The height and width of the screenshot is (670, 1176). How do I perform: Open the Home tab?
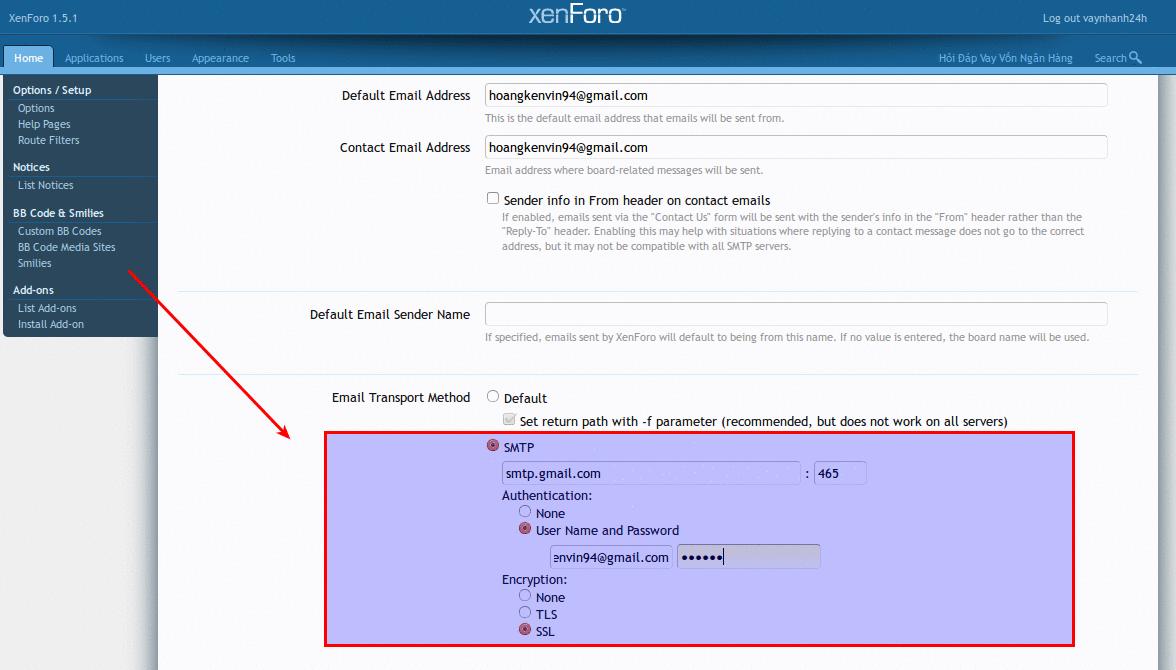coord(28,58)
